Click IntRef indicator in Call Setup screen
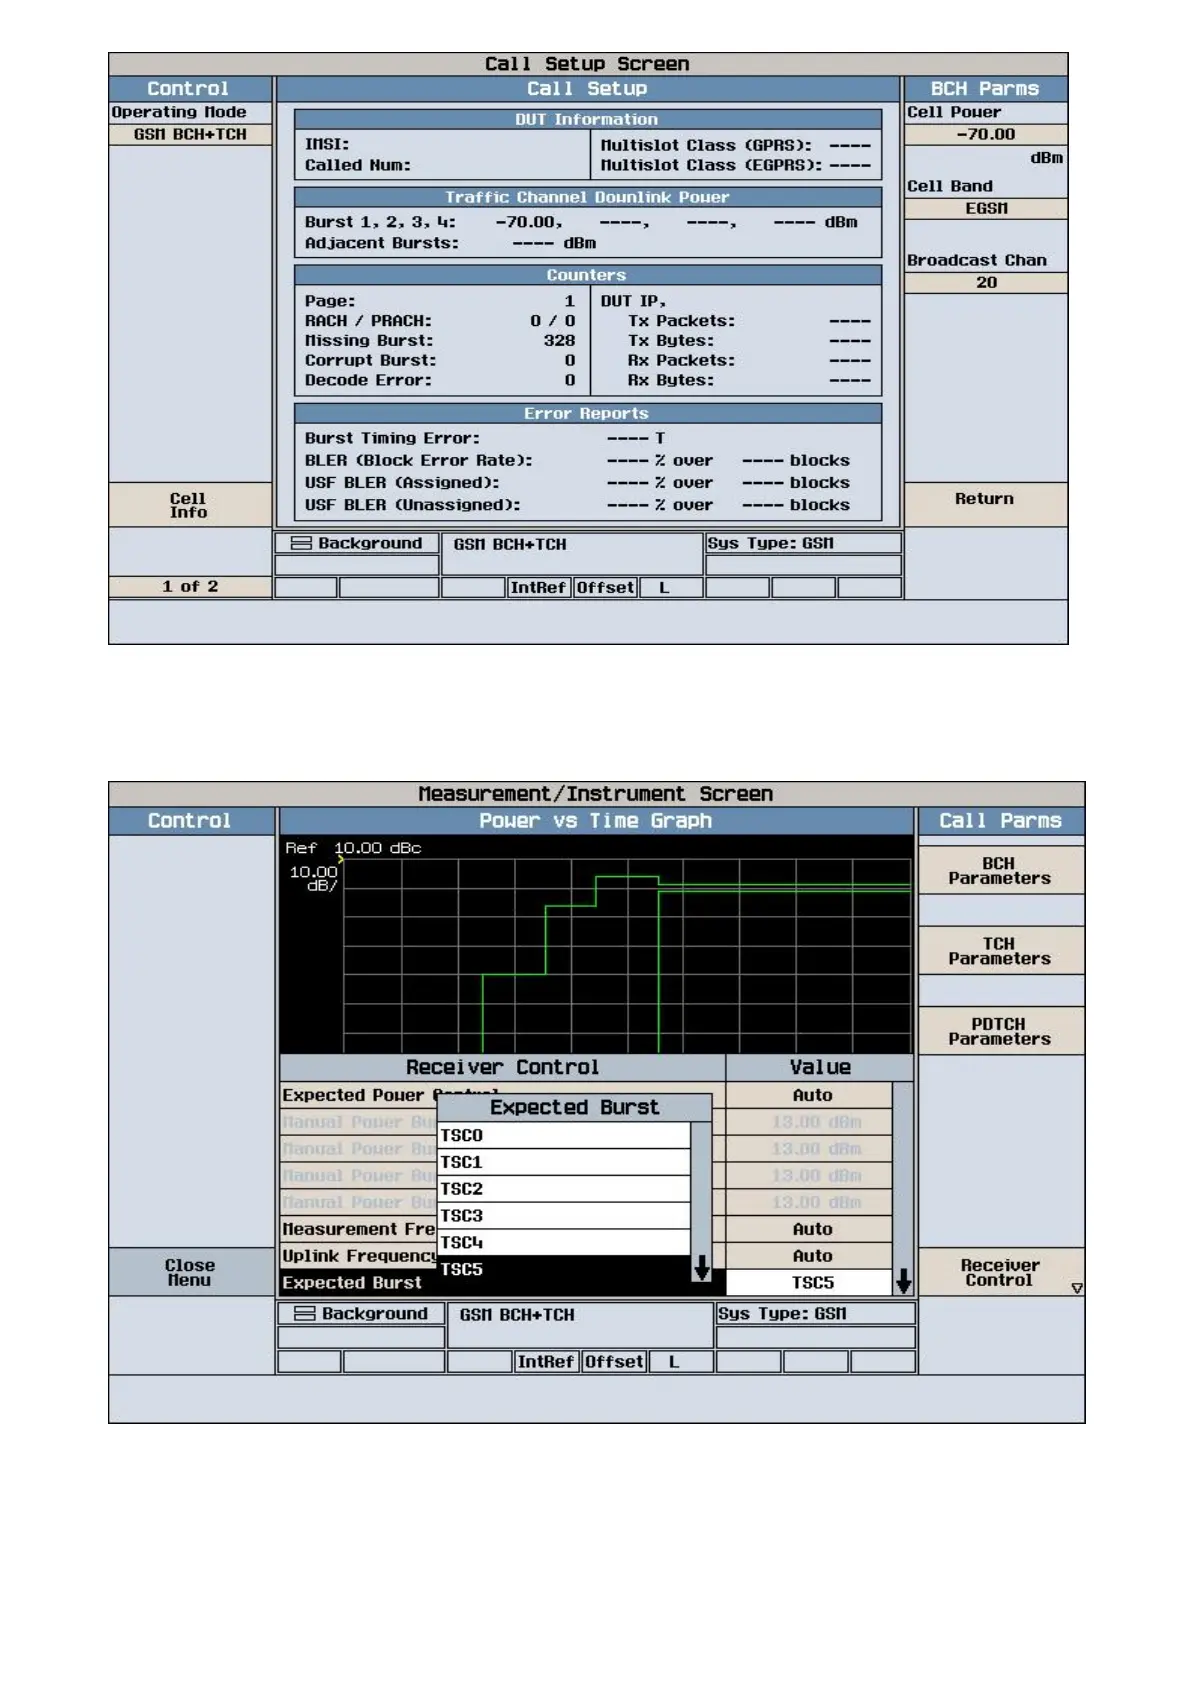The image size is (1190, 1684). pos(538,588)
